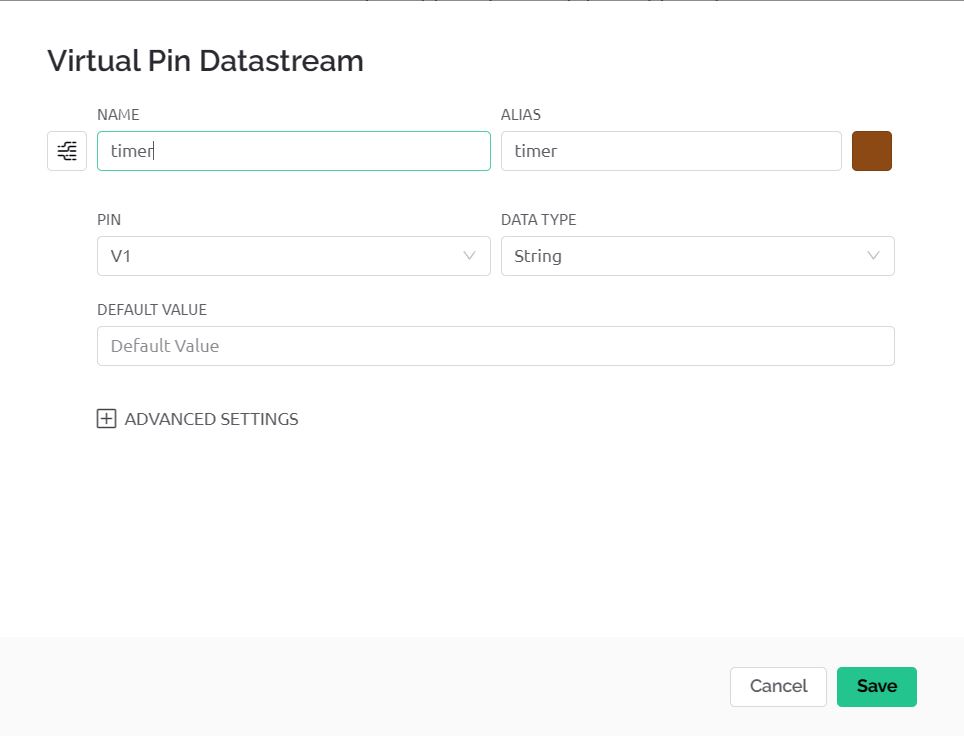
Task: Click the chevron arrow in the Data Type field
Action: click(x=873, y=256)
